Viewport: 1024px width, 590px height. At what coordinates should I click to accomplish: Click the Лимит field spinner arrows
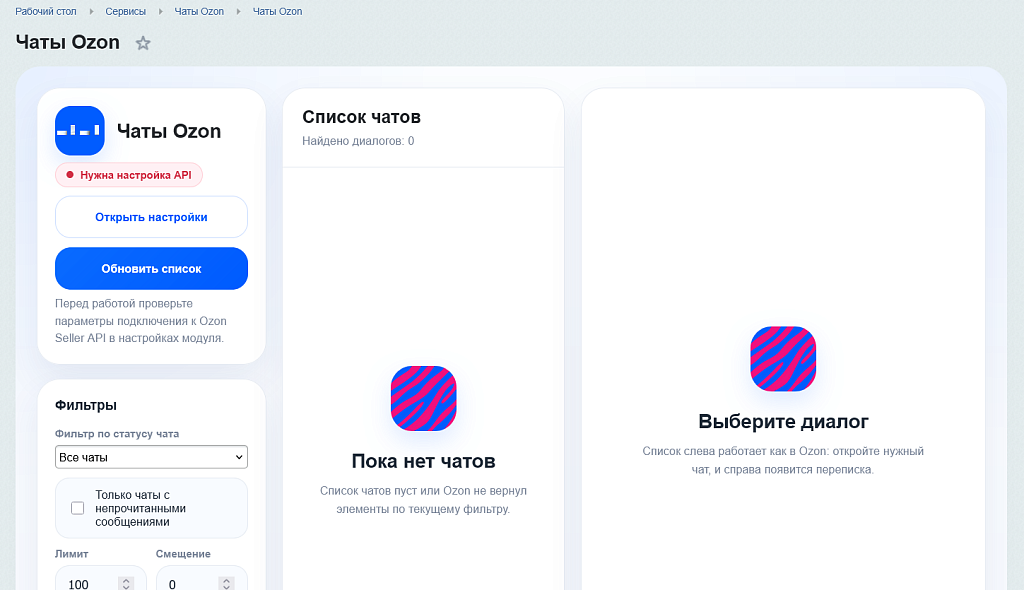127,583
